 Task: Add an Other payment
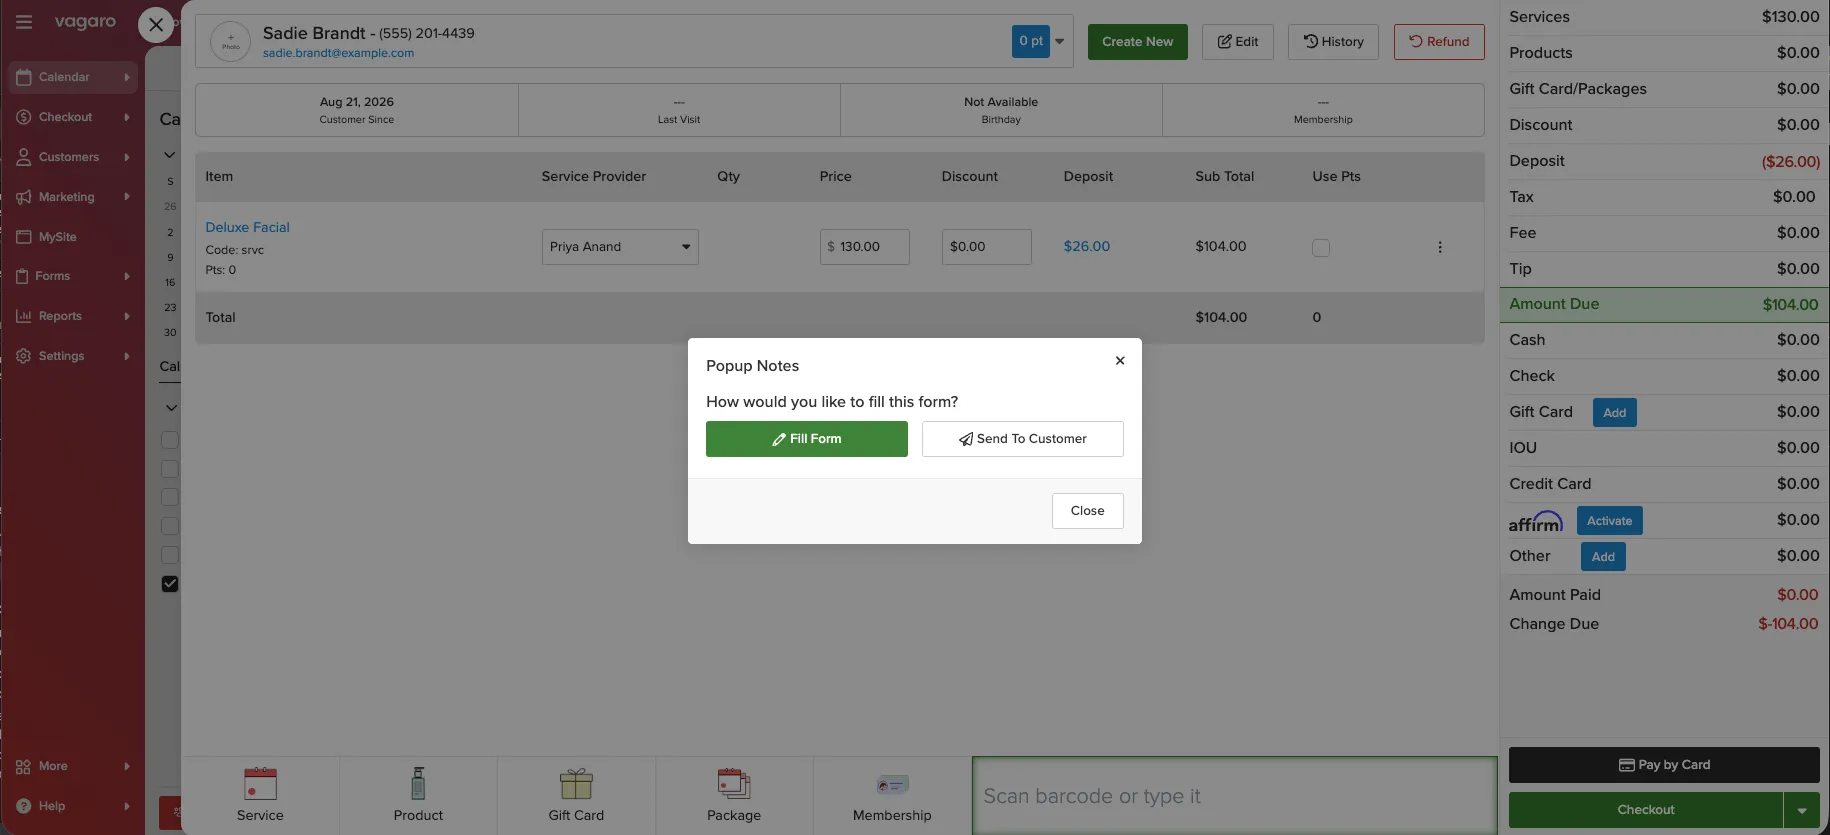tap(1603, 557)
